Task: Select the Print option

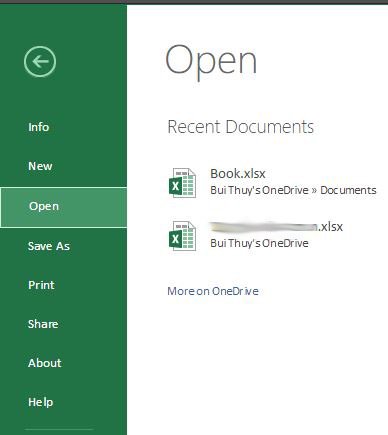Action: [x=41, y=285]
